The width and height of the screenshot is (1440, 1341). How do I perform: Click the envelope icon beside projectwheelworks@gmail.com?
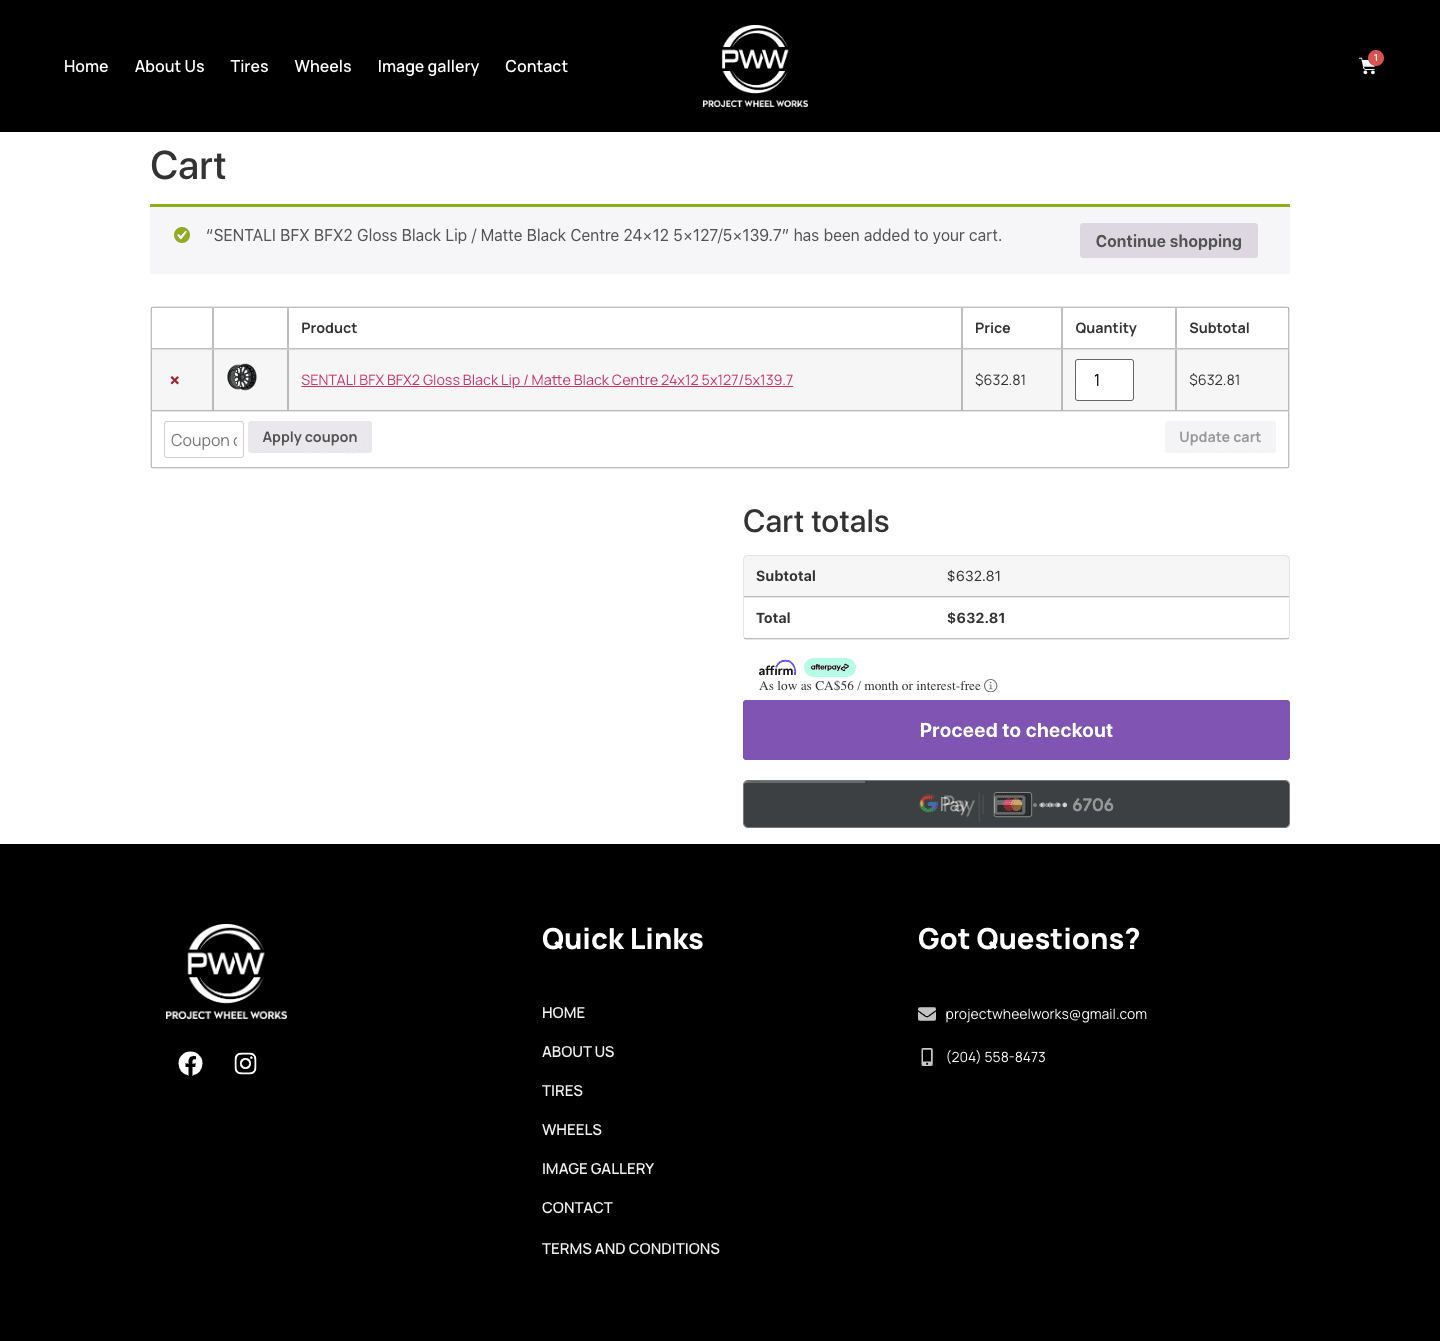tap(927, 1013)
